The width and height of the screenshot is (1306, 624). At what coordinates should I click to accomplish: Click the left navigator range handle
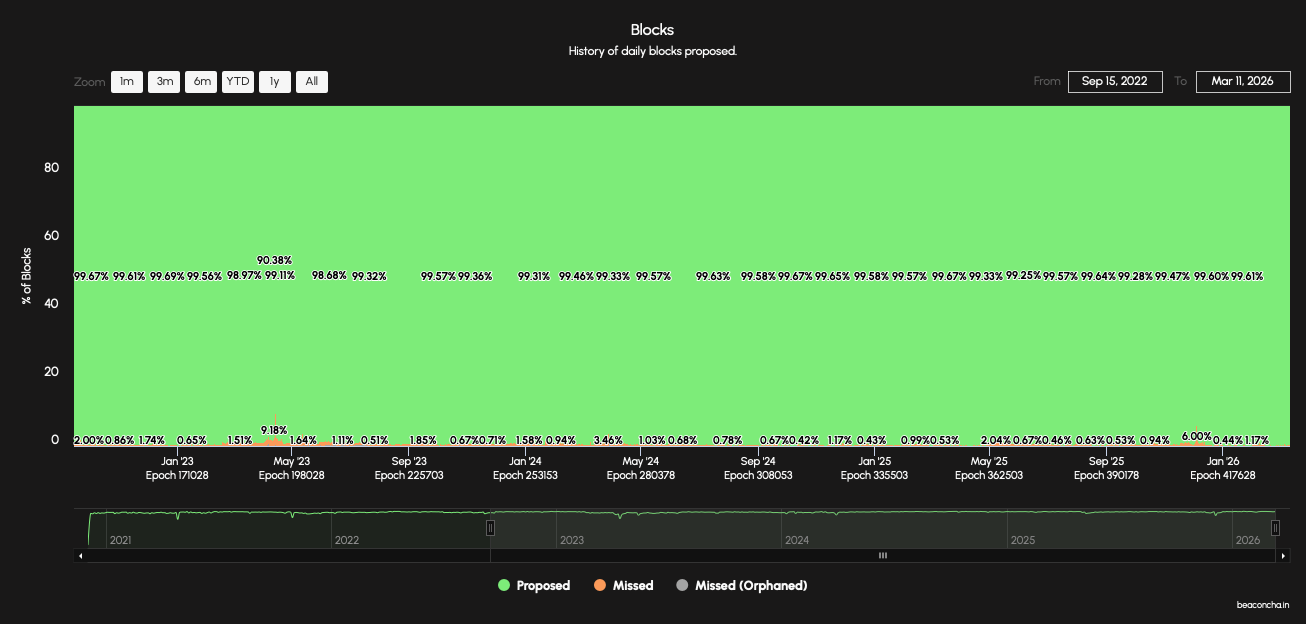pyautogui.click(x=490, y=527)
